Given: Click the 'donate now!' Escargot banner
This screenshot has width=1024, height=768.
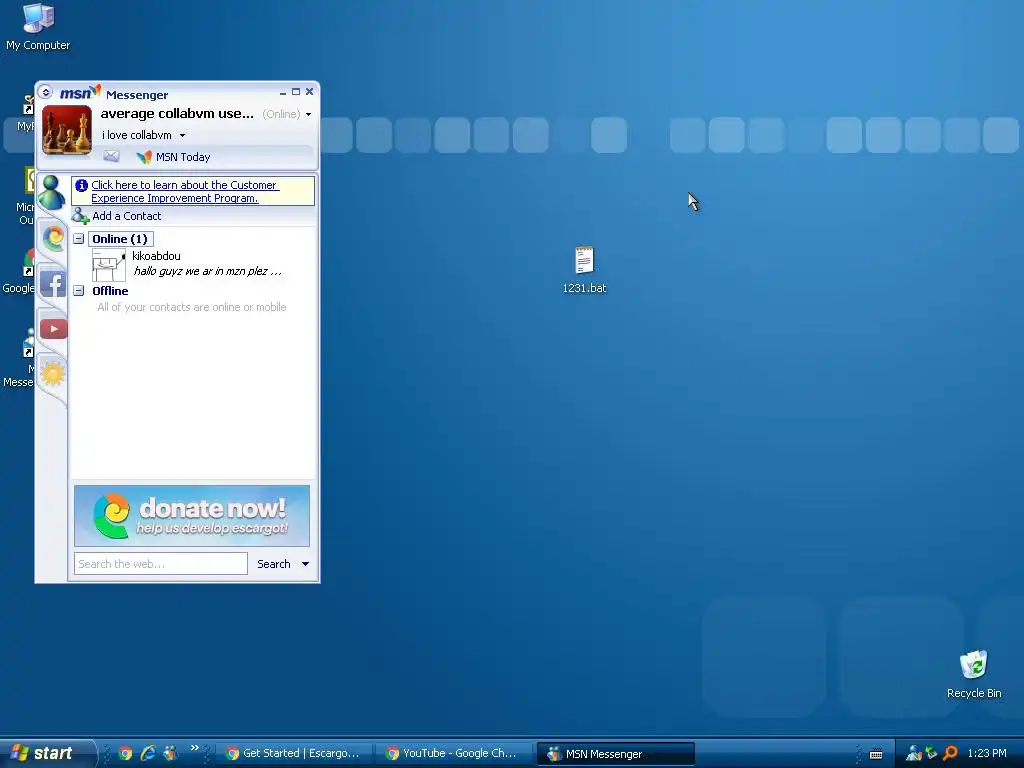Looking at the screenshot, I should (x=192, y=516).
